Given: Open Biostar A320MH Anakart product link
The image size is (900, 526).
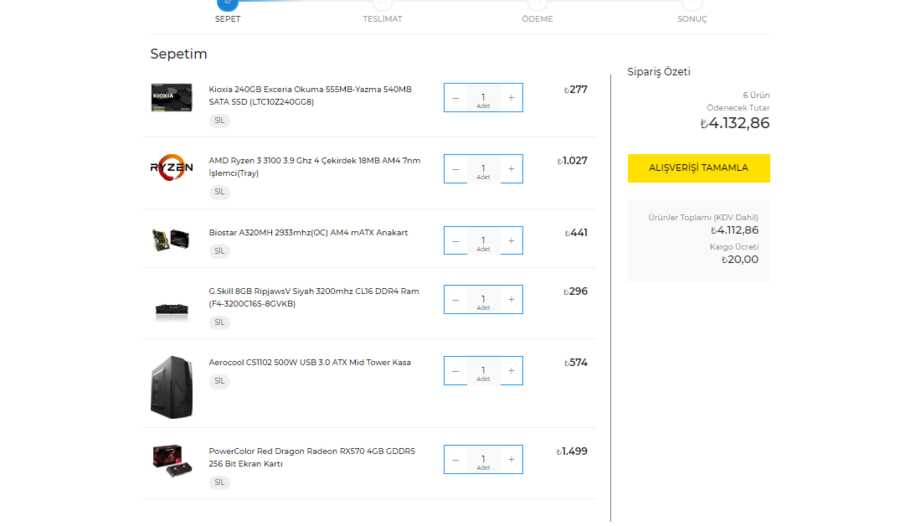Looking at the screenshot, I should 308,233.
